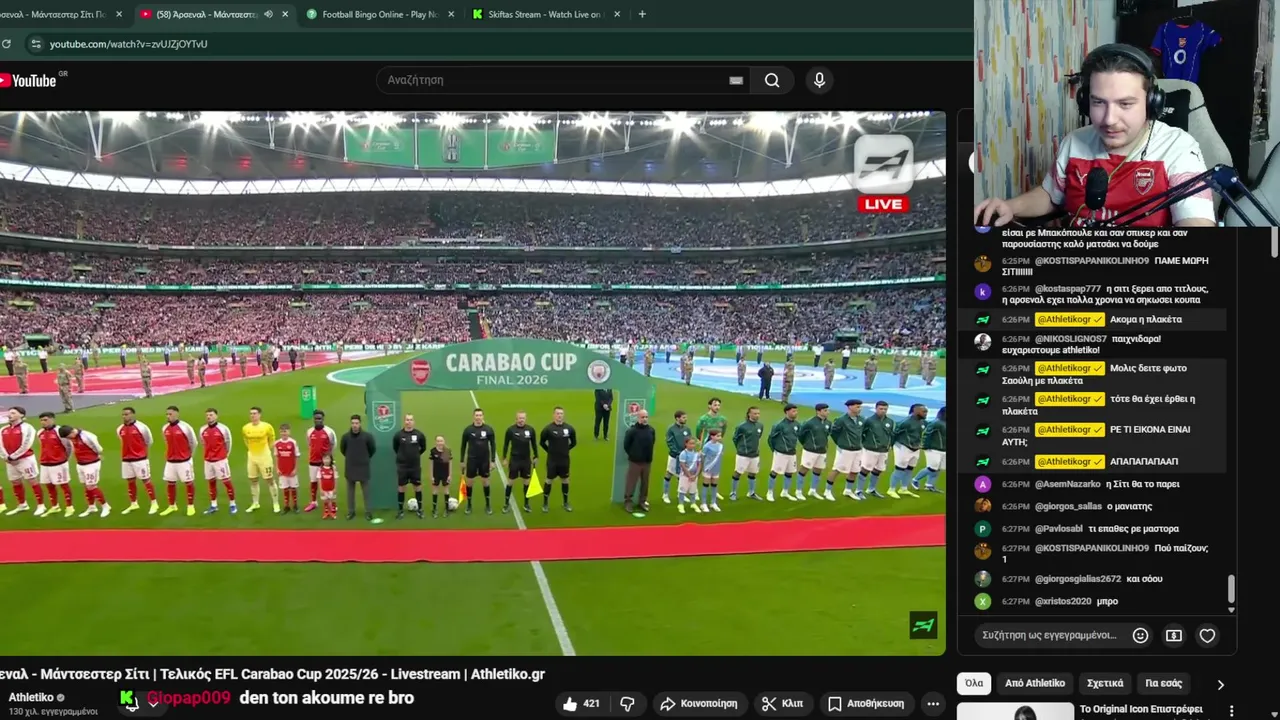Click the youtube.com address bar URL

pos(129,44)
